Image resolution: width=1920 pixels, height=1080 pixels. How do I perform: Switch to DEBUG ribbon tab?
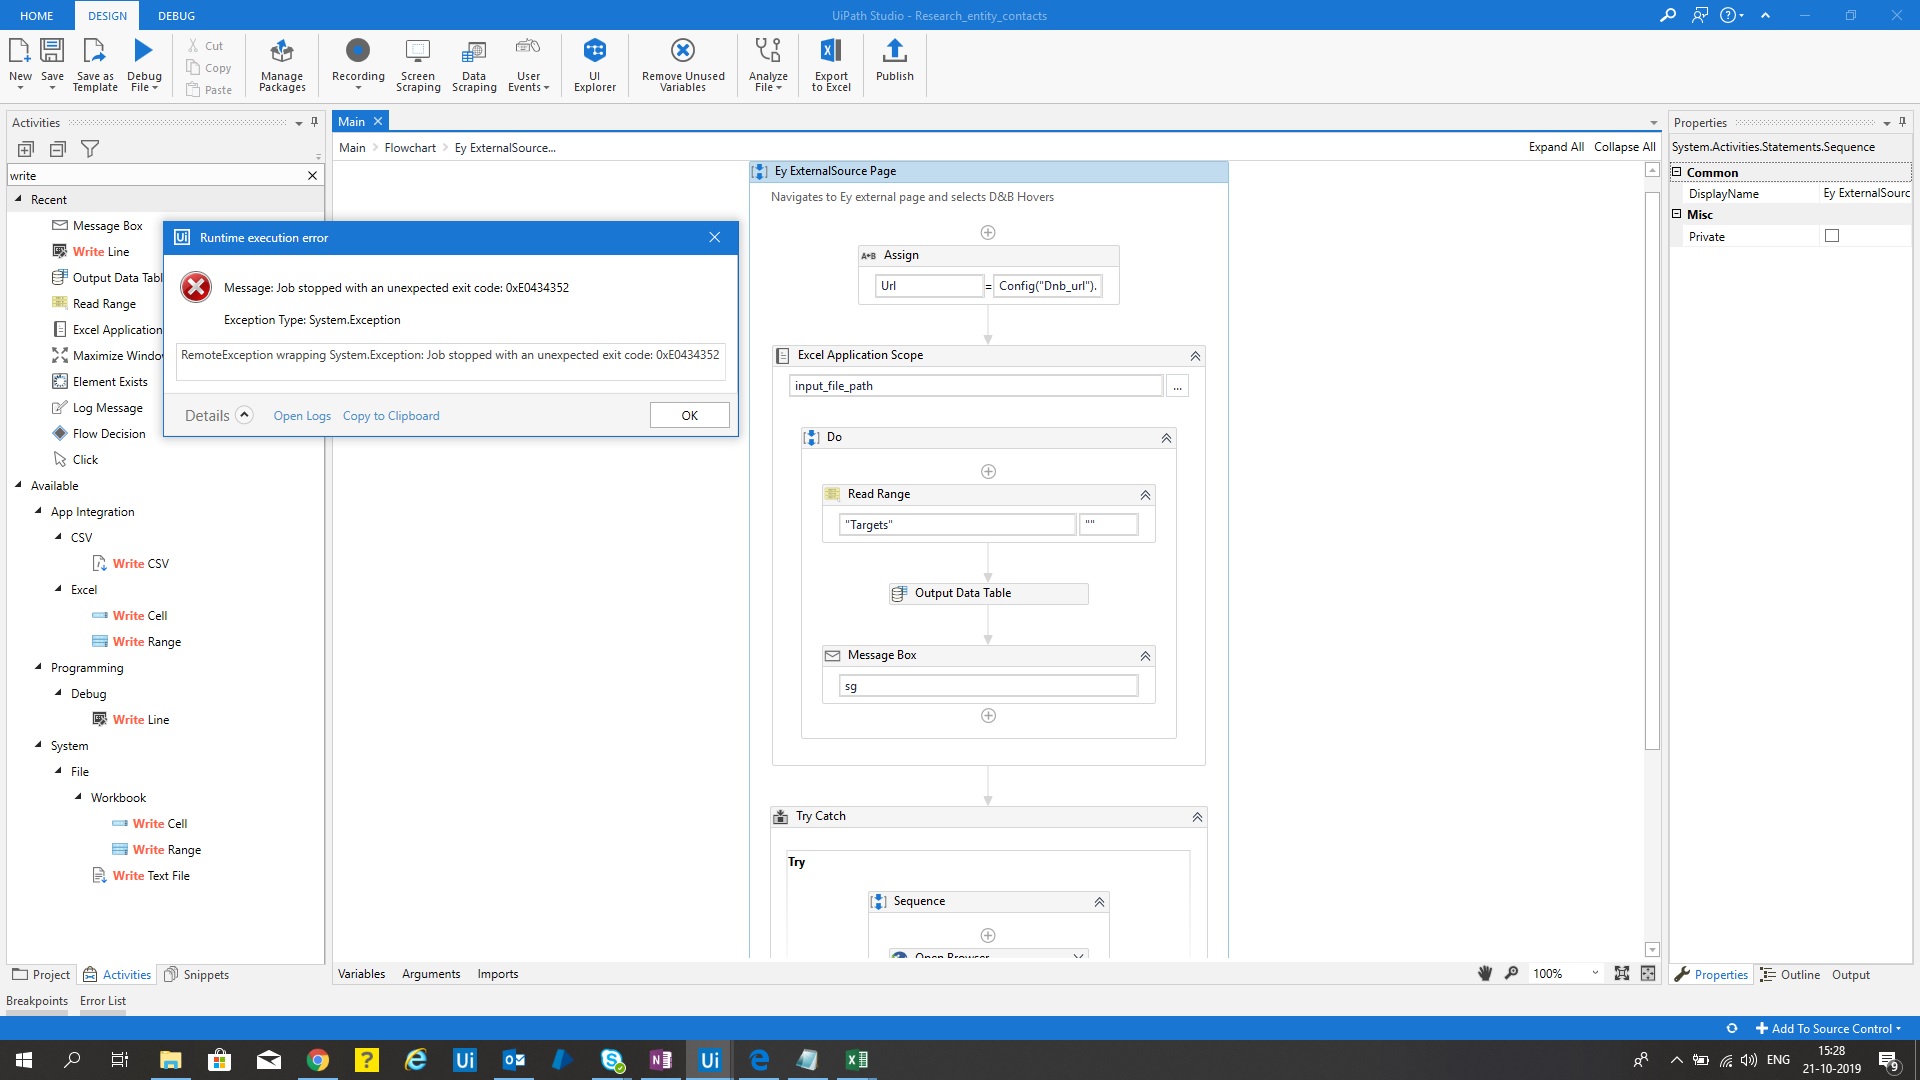tap(177, 15)
